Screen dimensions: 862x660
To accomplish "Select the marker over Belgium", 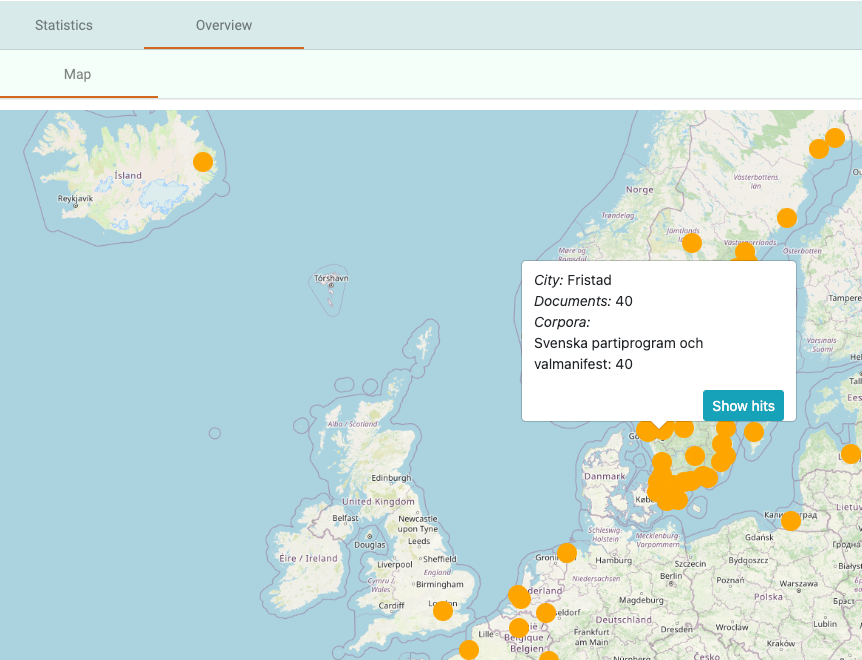I will pos(518,628).
